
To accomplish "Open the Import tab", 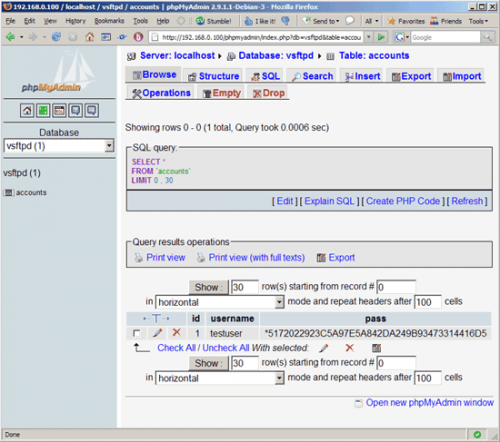I will 462,76.
